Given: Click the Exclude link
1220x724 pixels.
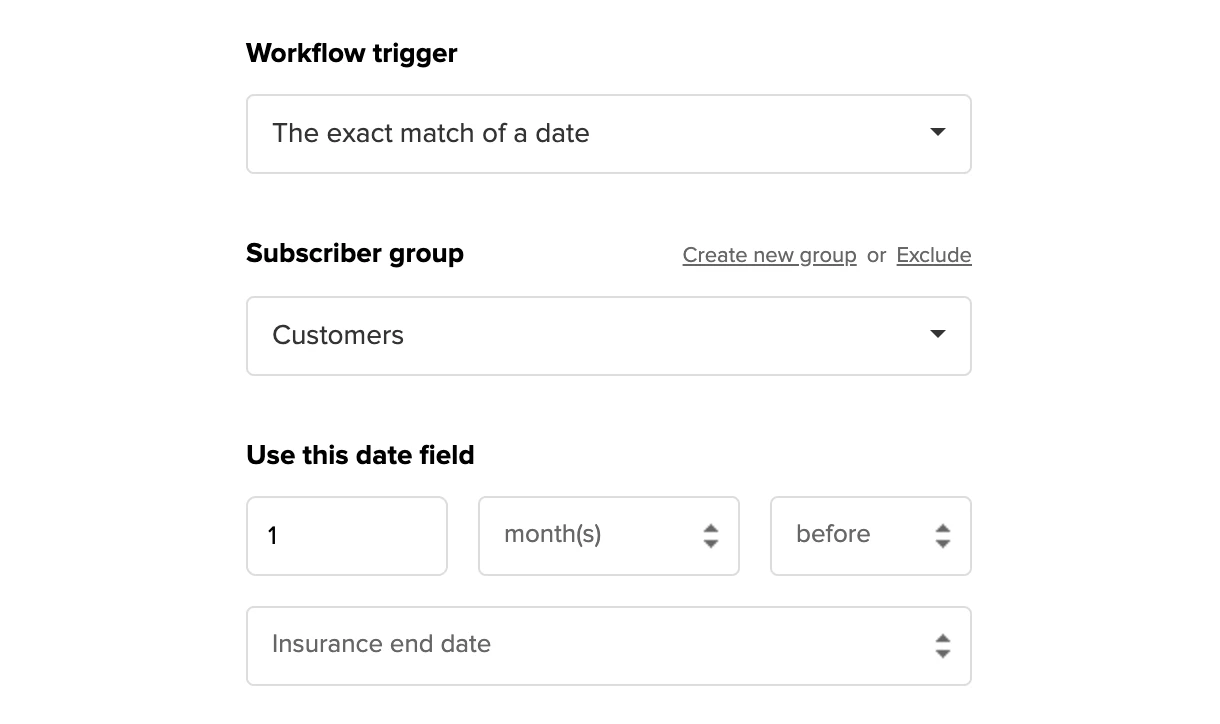Looking at the screenshot, I should click(x=933, y=255).
